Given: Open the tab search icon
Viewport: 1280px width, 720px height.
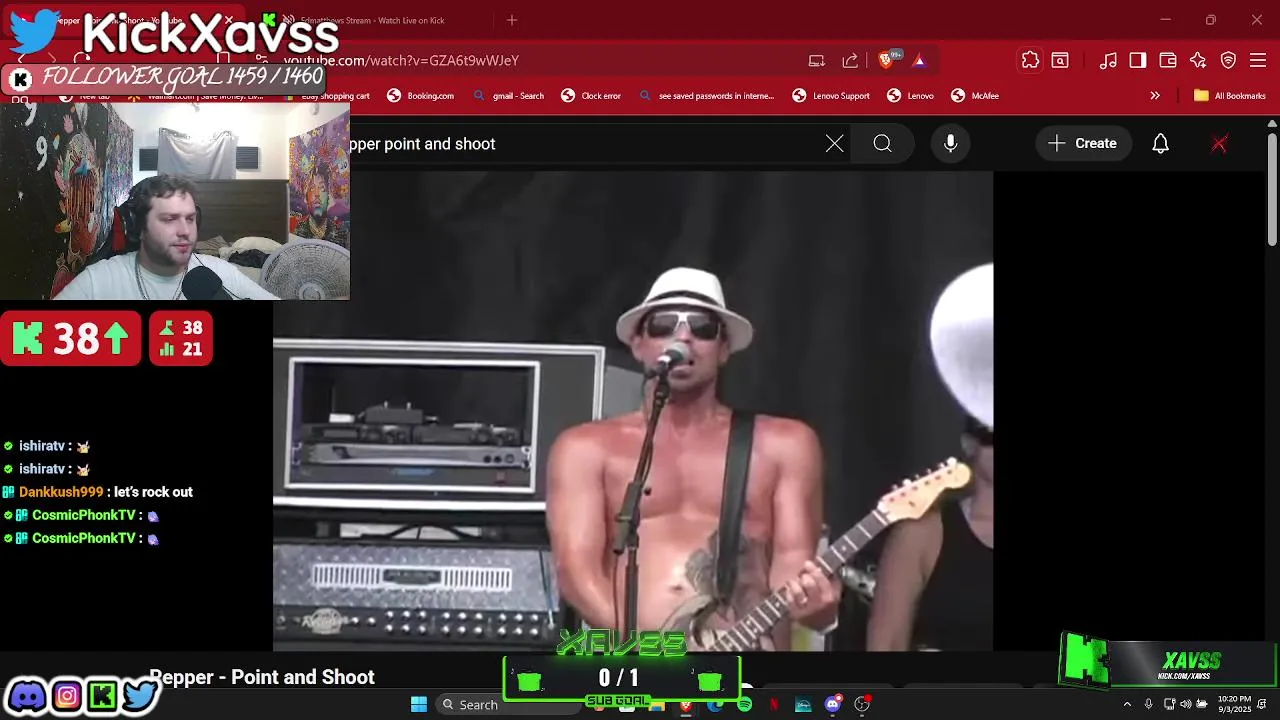Looking at the screenshot, I should pyautogui.click(x=1060, y=60).
